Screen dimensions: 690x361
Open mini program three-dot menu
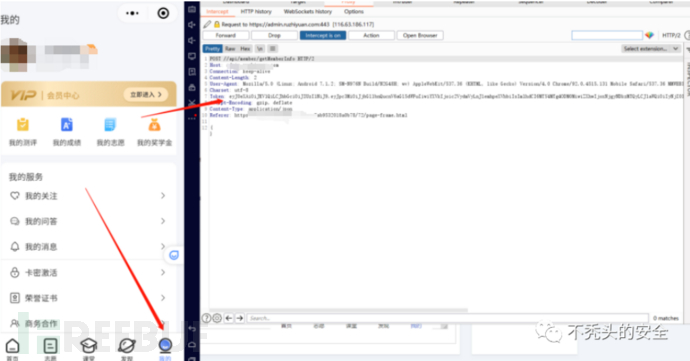(x=132, y=13)
